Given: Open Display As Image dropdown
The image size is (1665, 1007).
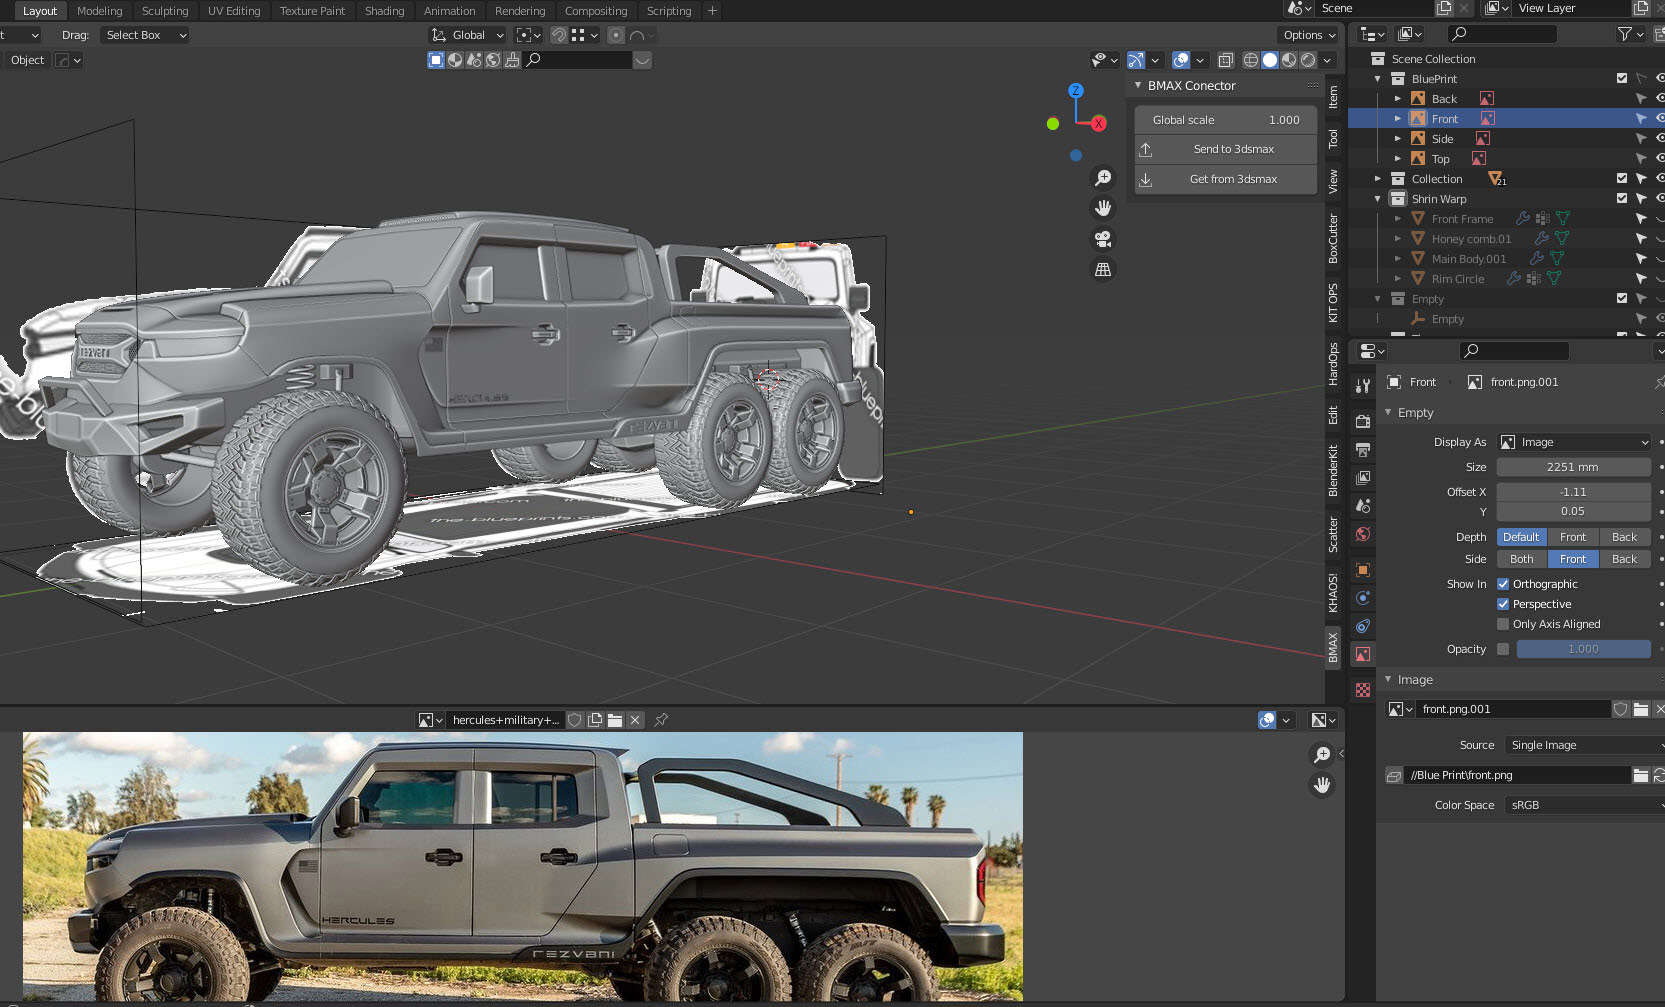Looking at the screenshot, I should (x=1574, y=442).
